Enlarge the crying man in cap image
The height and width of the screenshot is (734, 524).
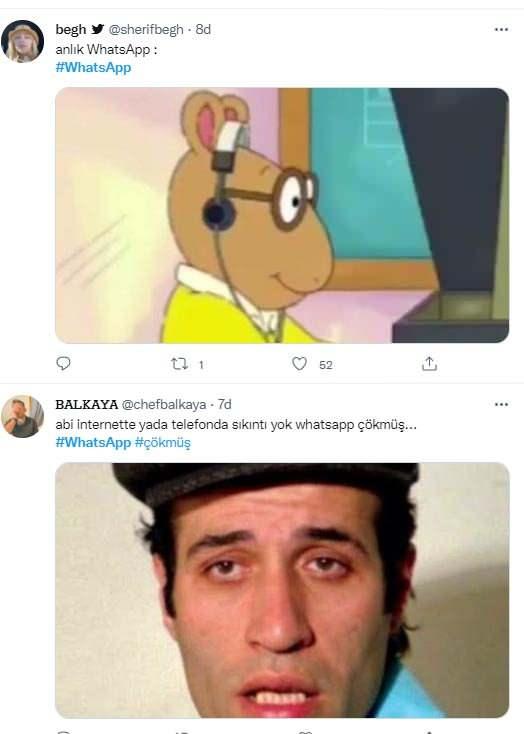coord(282,590)
